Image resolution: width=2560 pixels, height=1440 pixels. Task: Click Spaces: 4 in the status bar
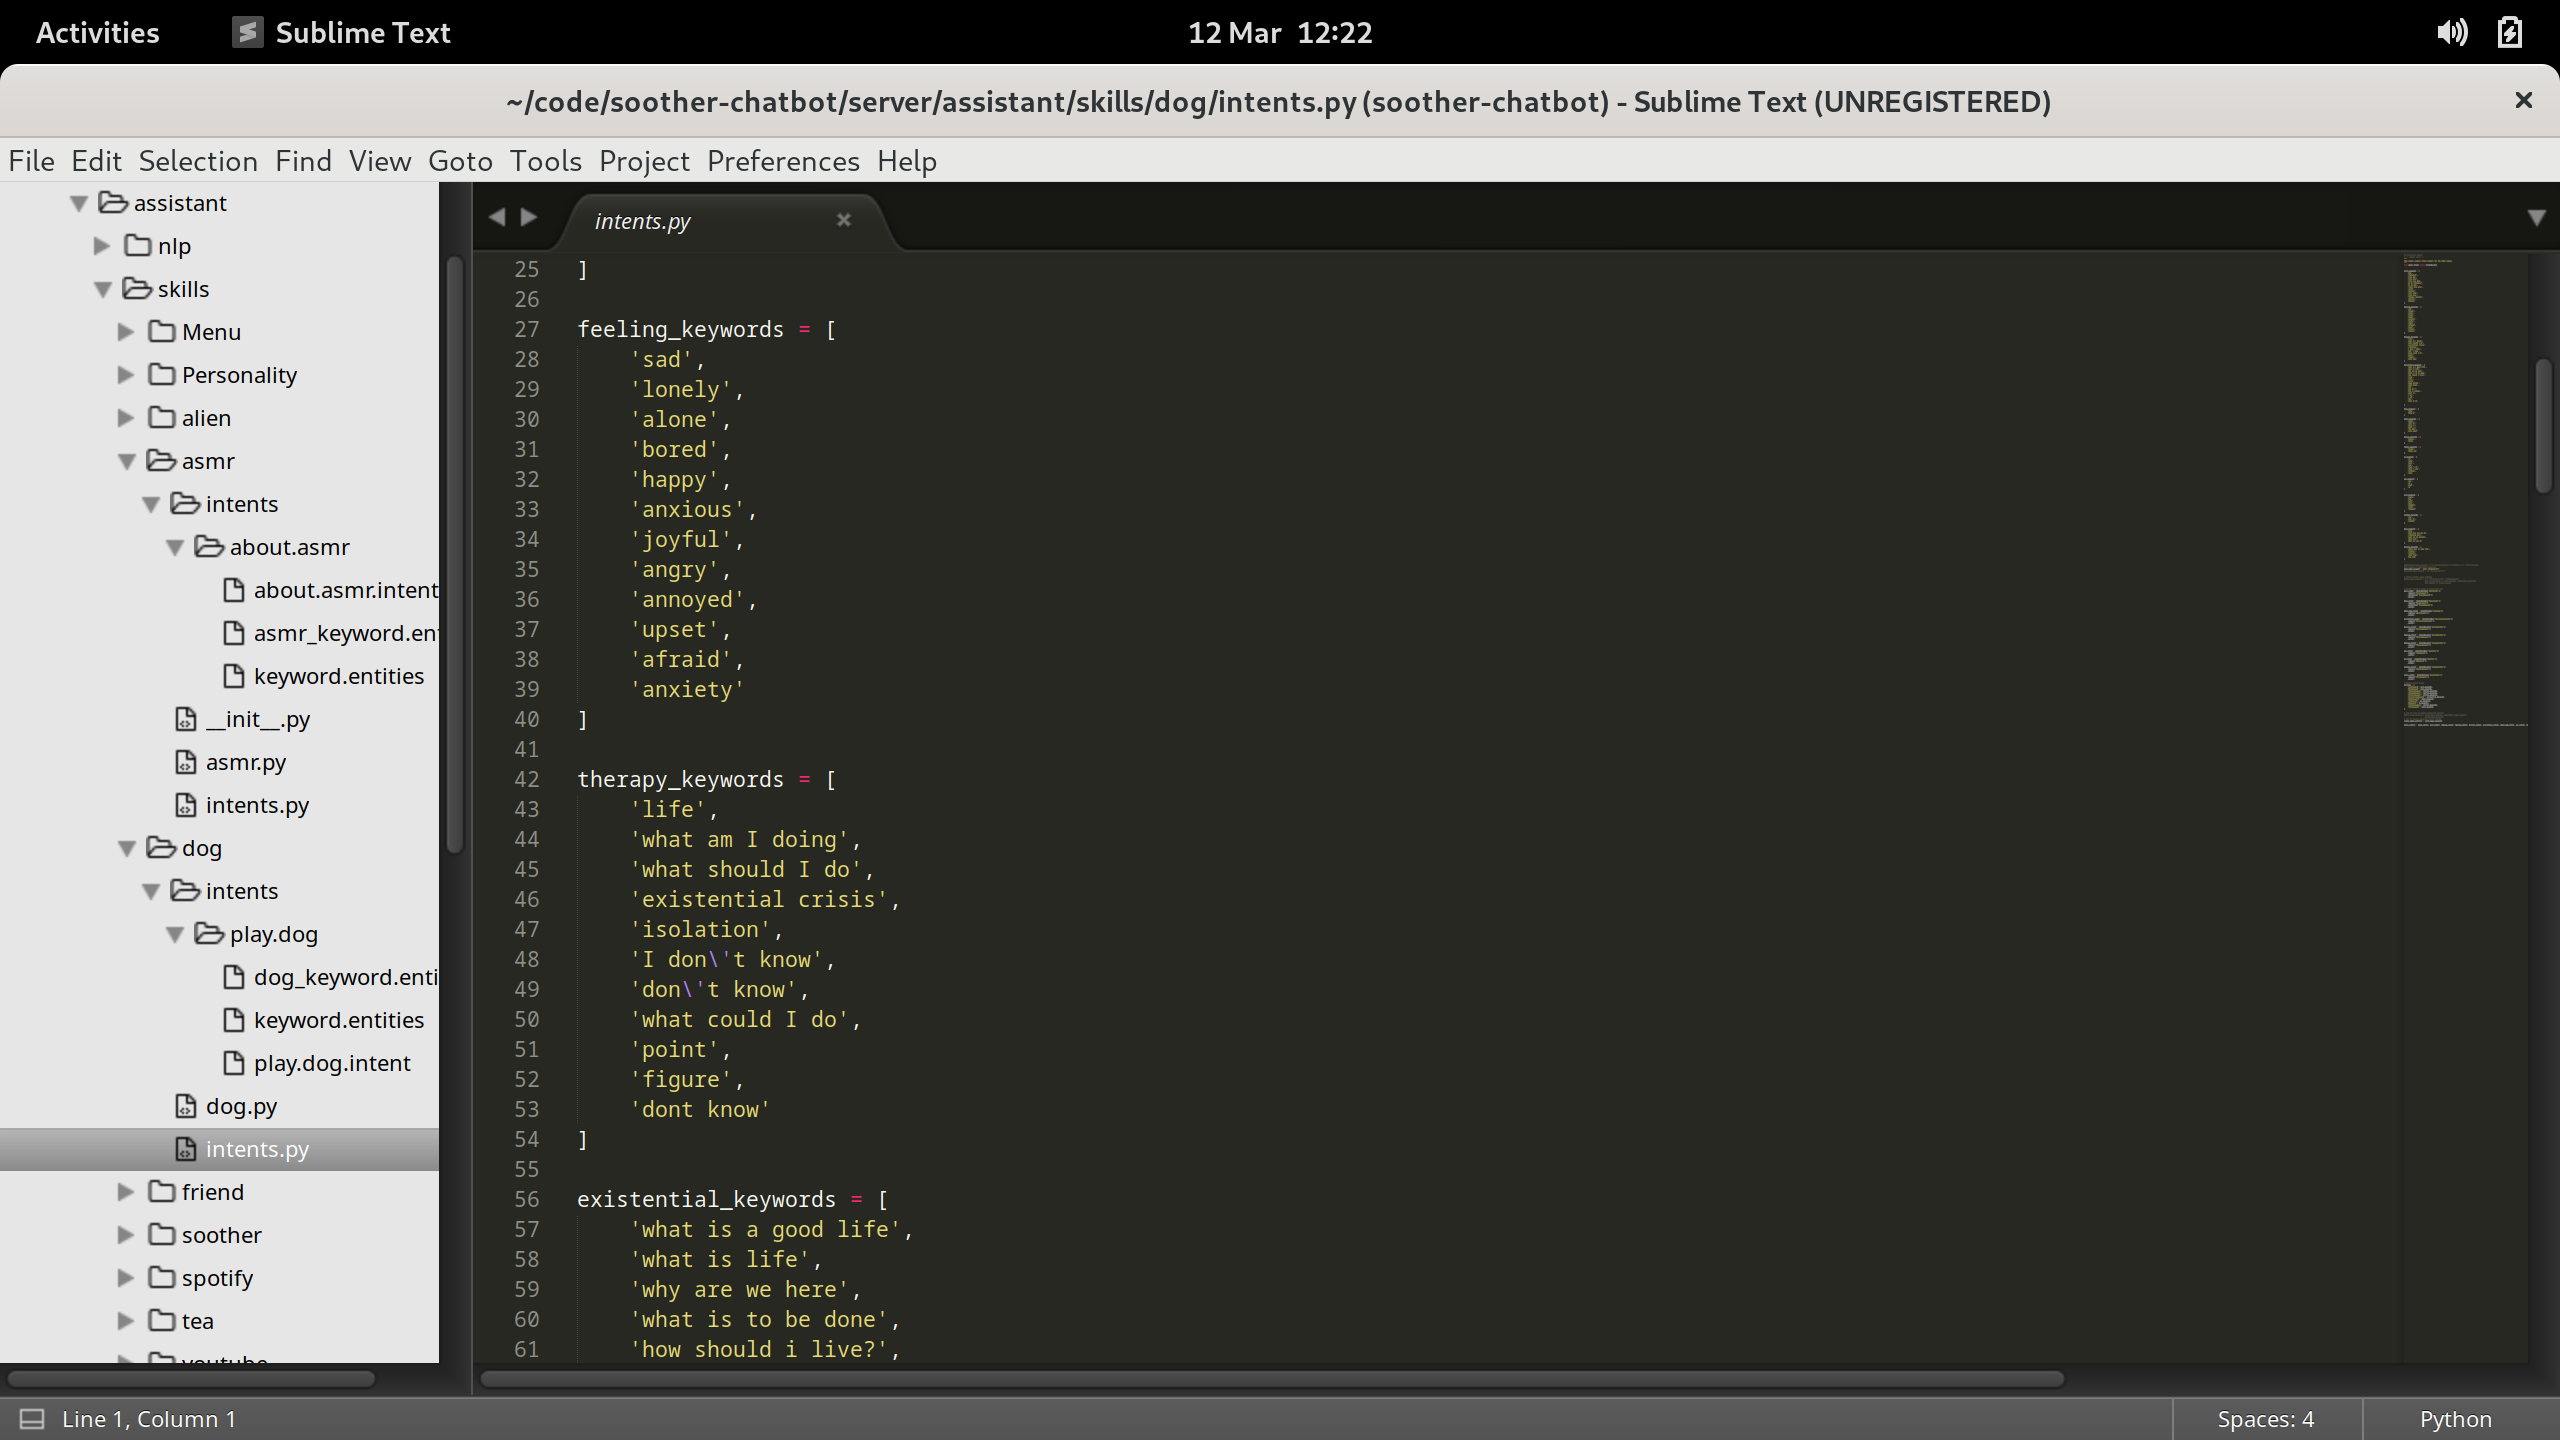point(2266,1419)
